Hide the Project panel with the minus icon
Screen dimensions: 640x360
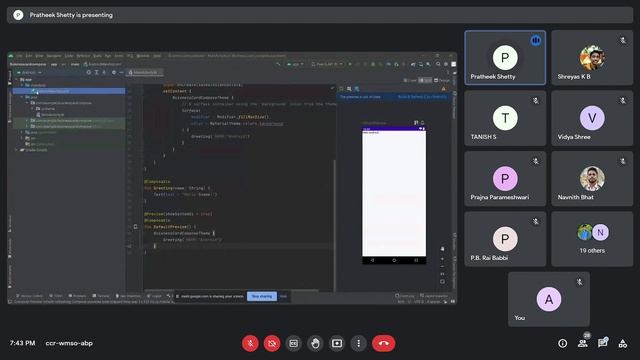(121, 72)
